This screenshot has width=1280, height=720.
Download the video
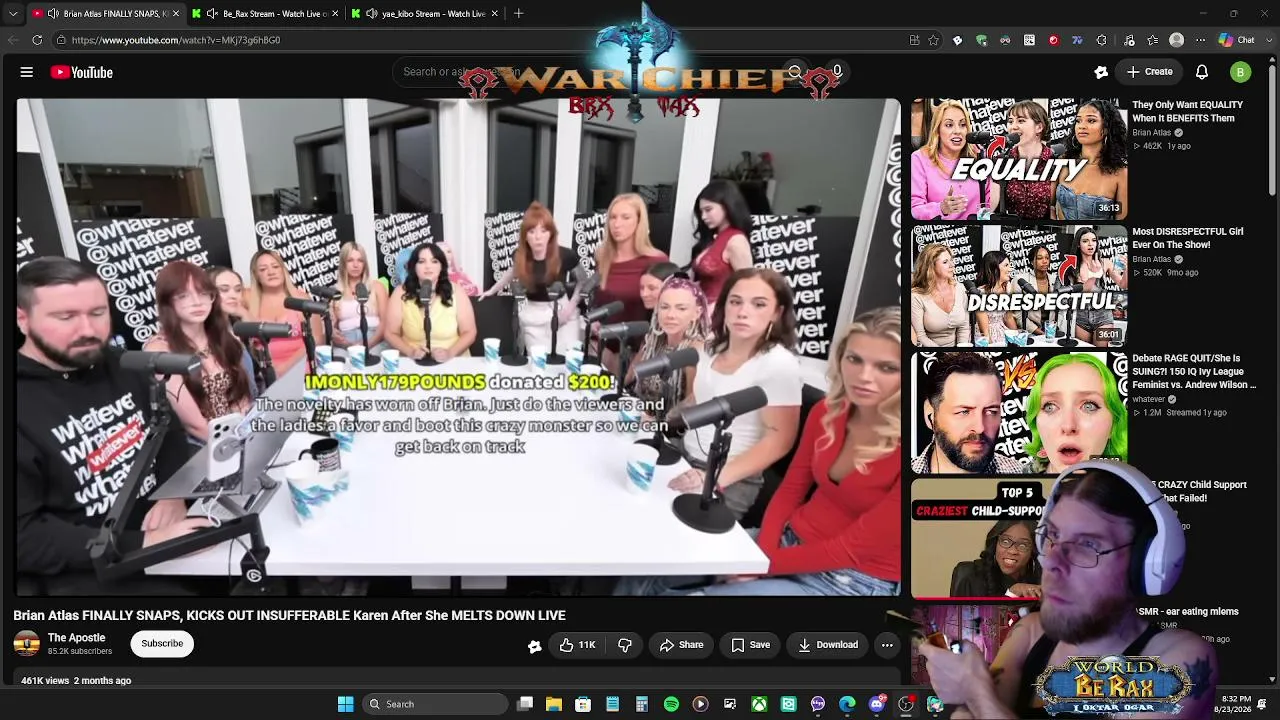click(828, 645)
